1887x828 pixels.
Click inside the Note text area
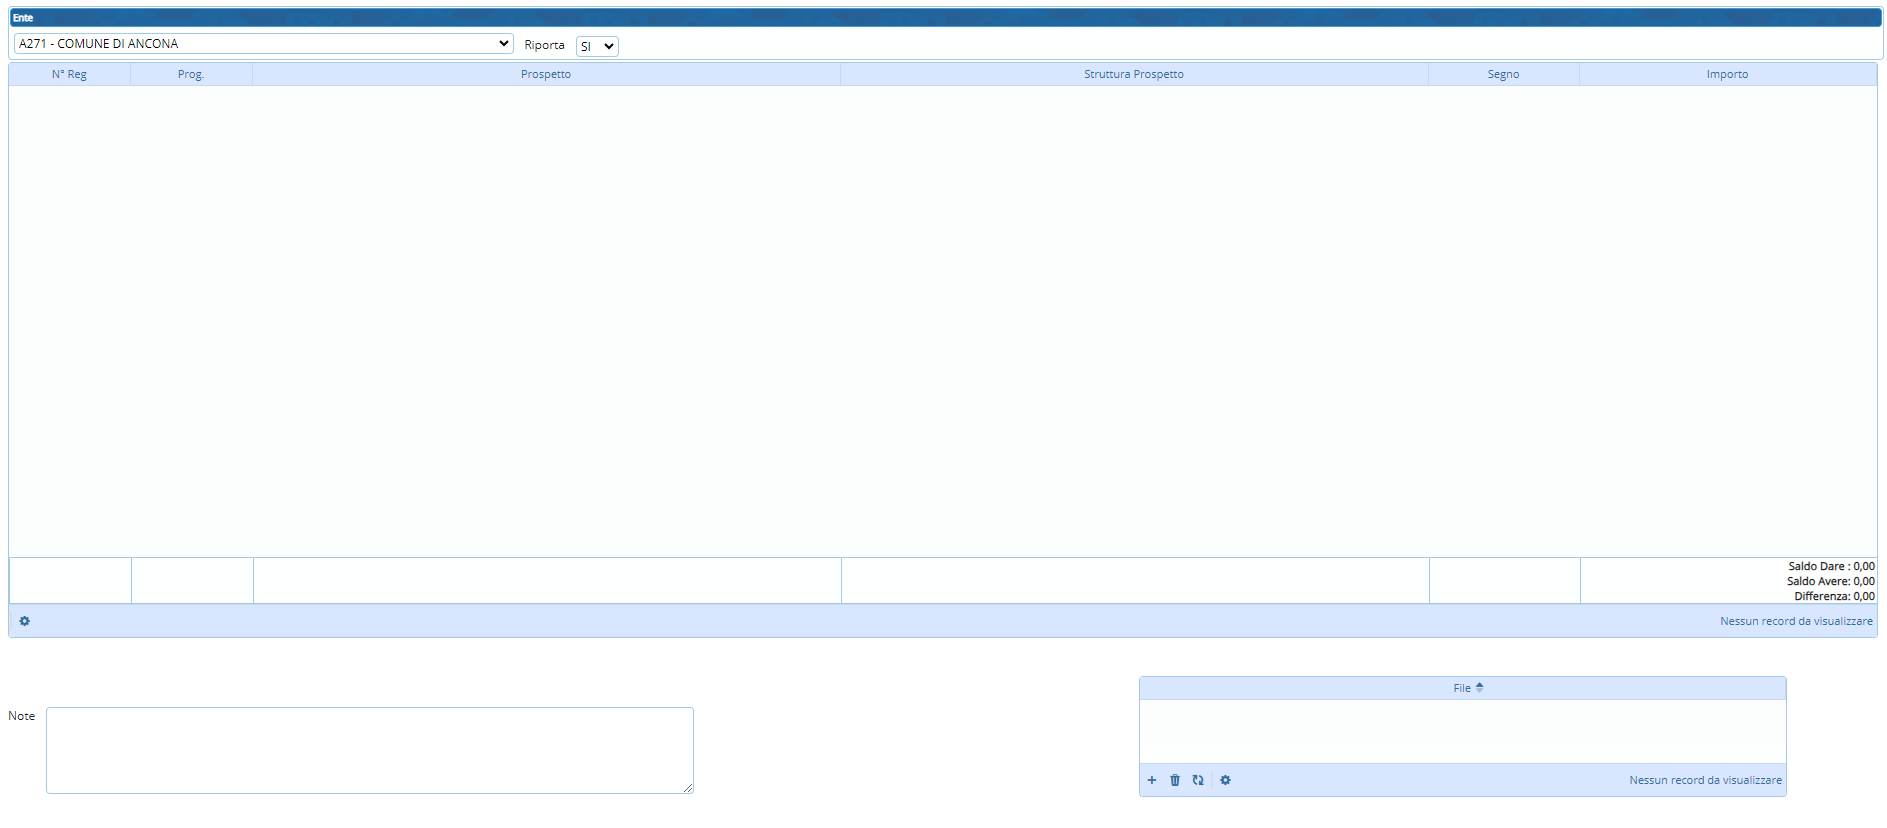369,750
